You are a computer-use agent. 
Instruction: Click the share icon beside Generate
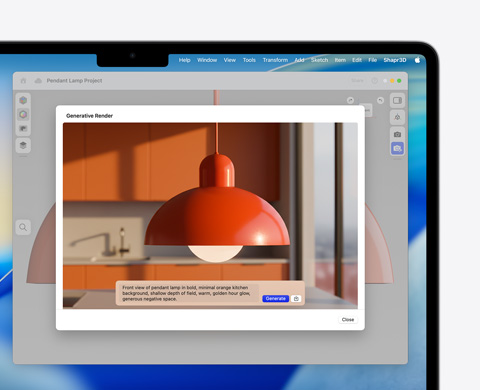coord(296,298)
